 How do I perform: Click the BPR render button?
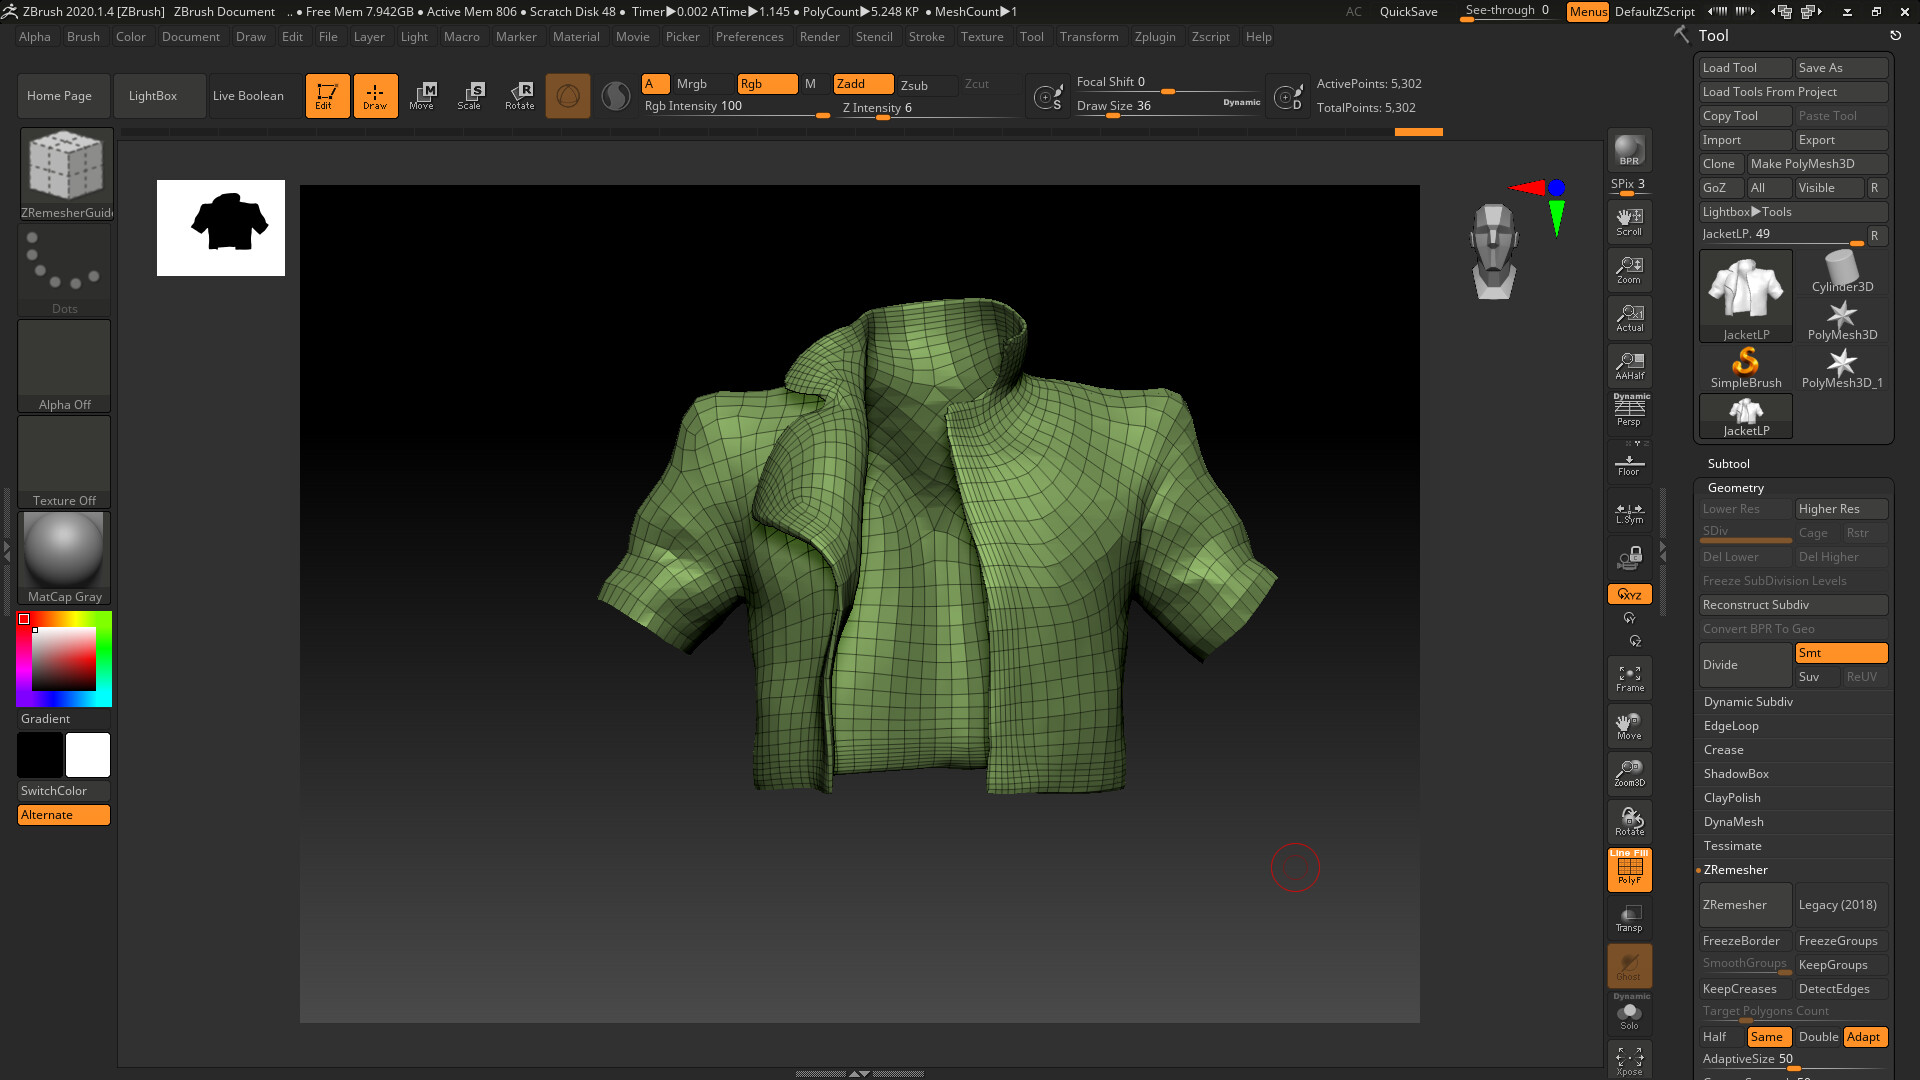pyautogui.click(x=1629, y=150)
